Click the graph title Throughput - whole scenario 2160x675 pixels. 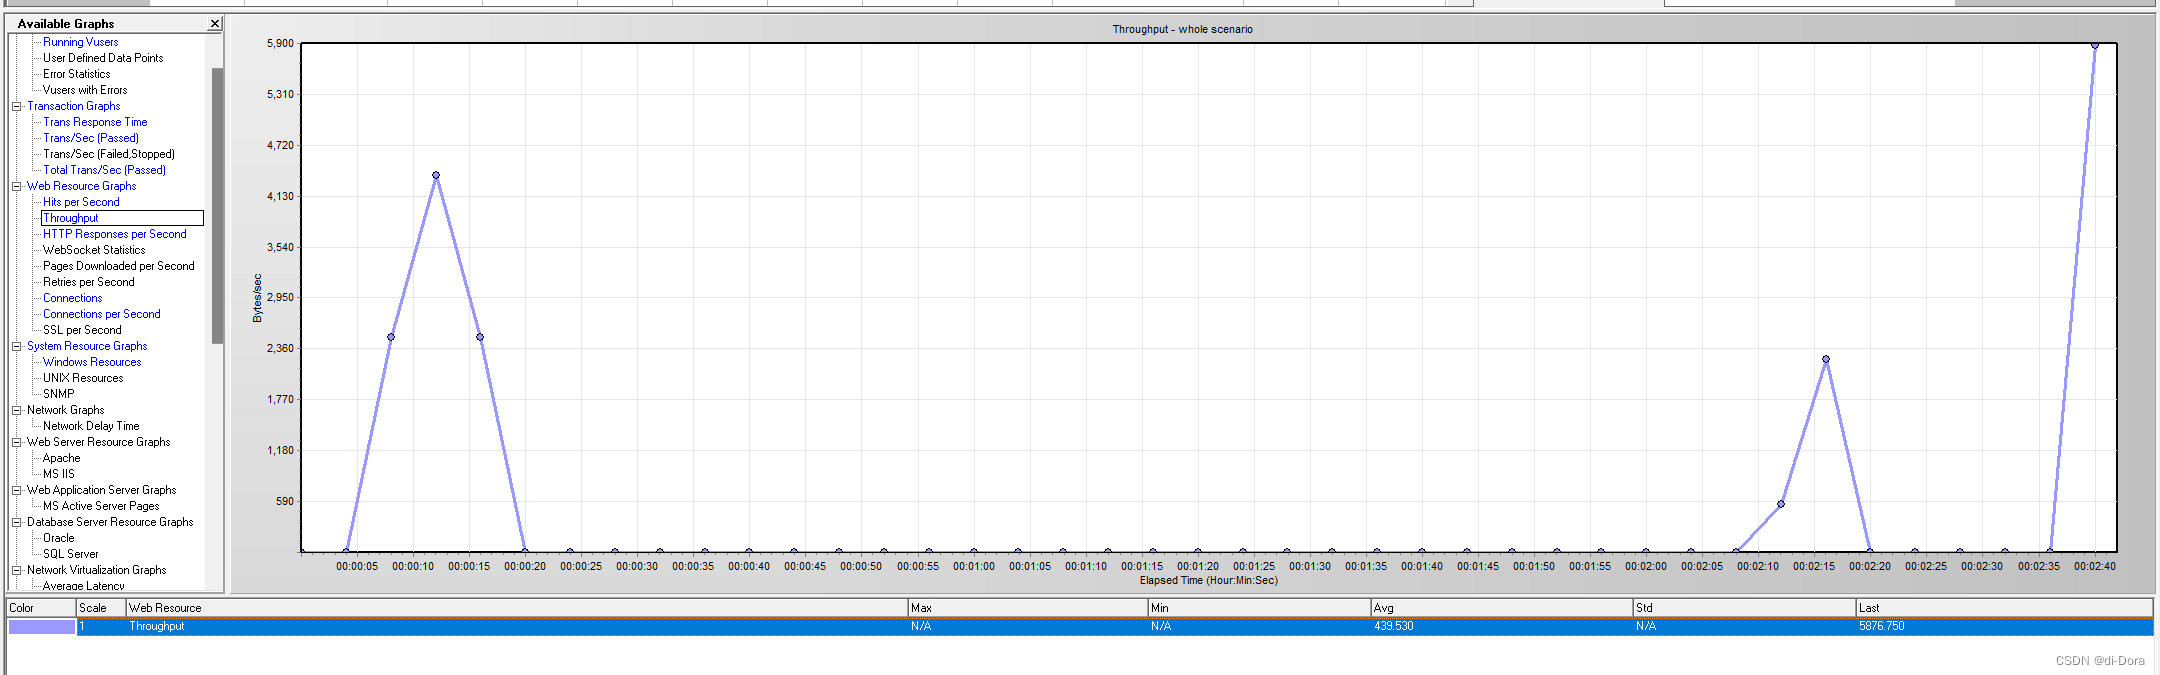[x=1182, y=29]
